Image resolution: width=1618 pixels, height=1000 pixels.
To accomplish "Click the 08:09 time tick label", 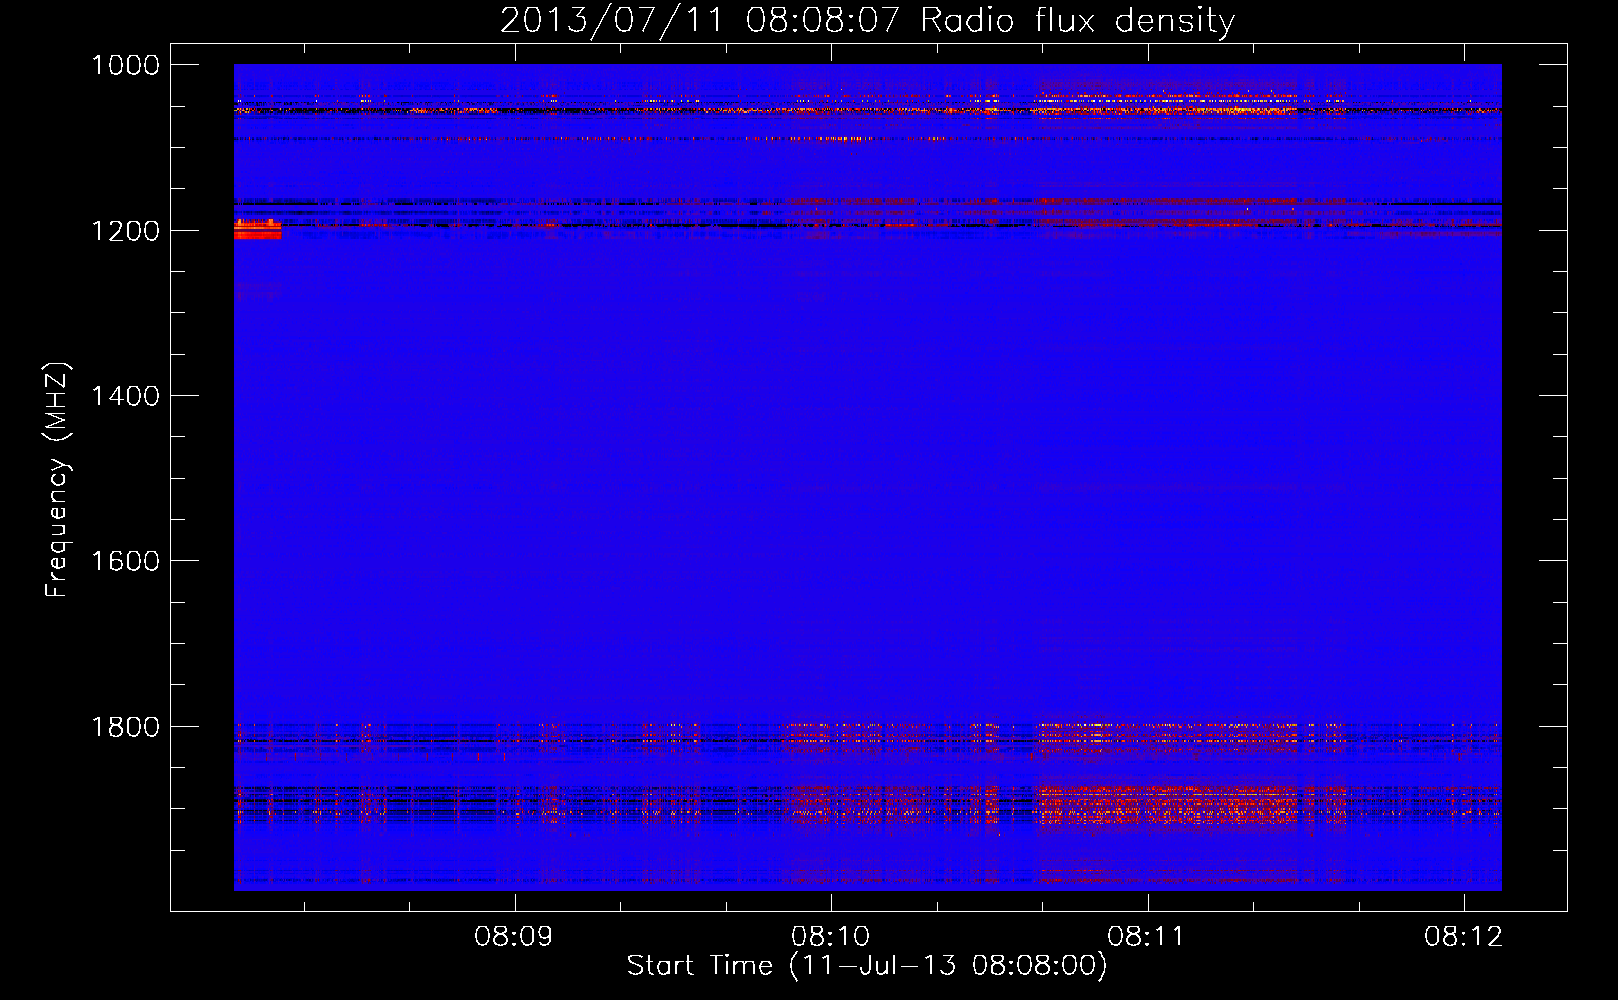I will (514, 937).
